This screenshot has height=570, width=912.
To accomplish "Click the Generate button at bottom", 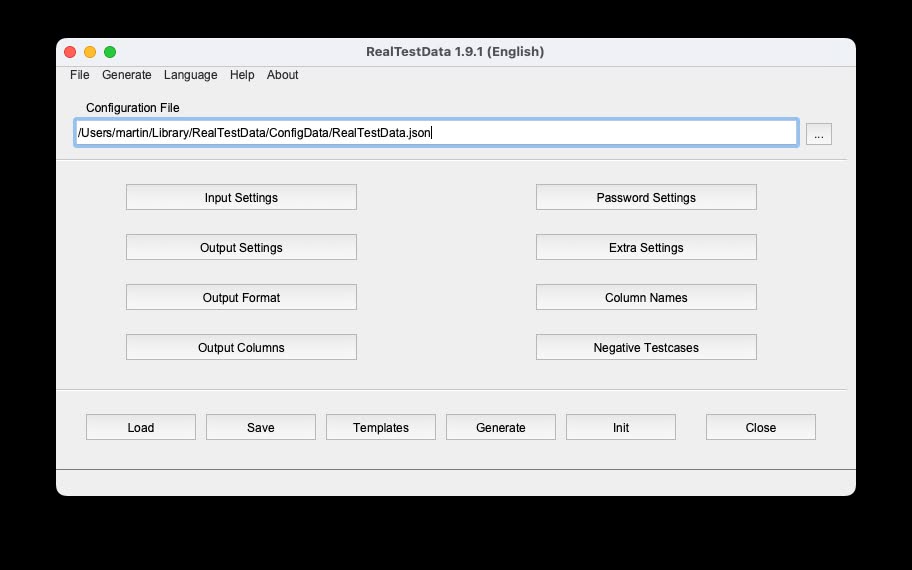I will pos(501,428).
